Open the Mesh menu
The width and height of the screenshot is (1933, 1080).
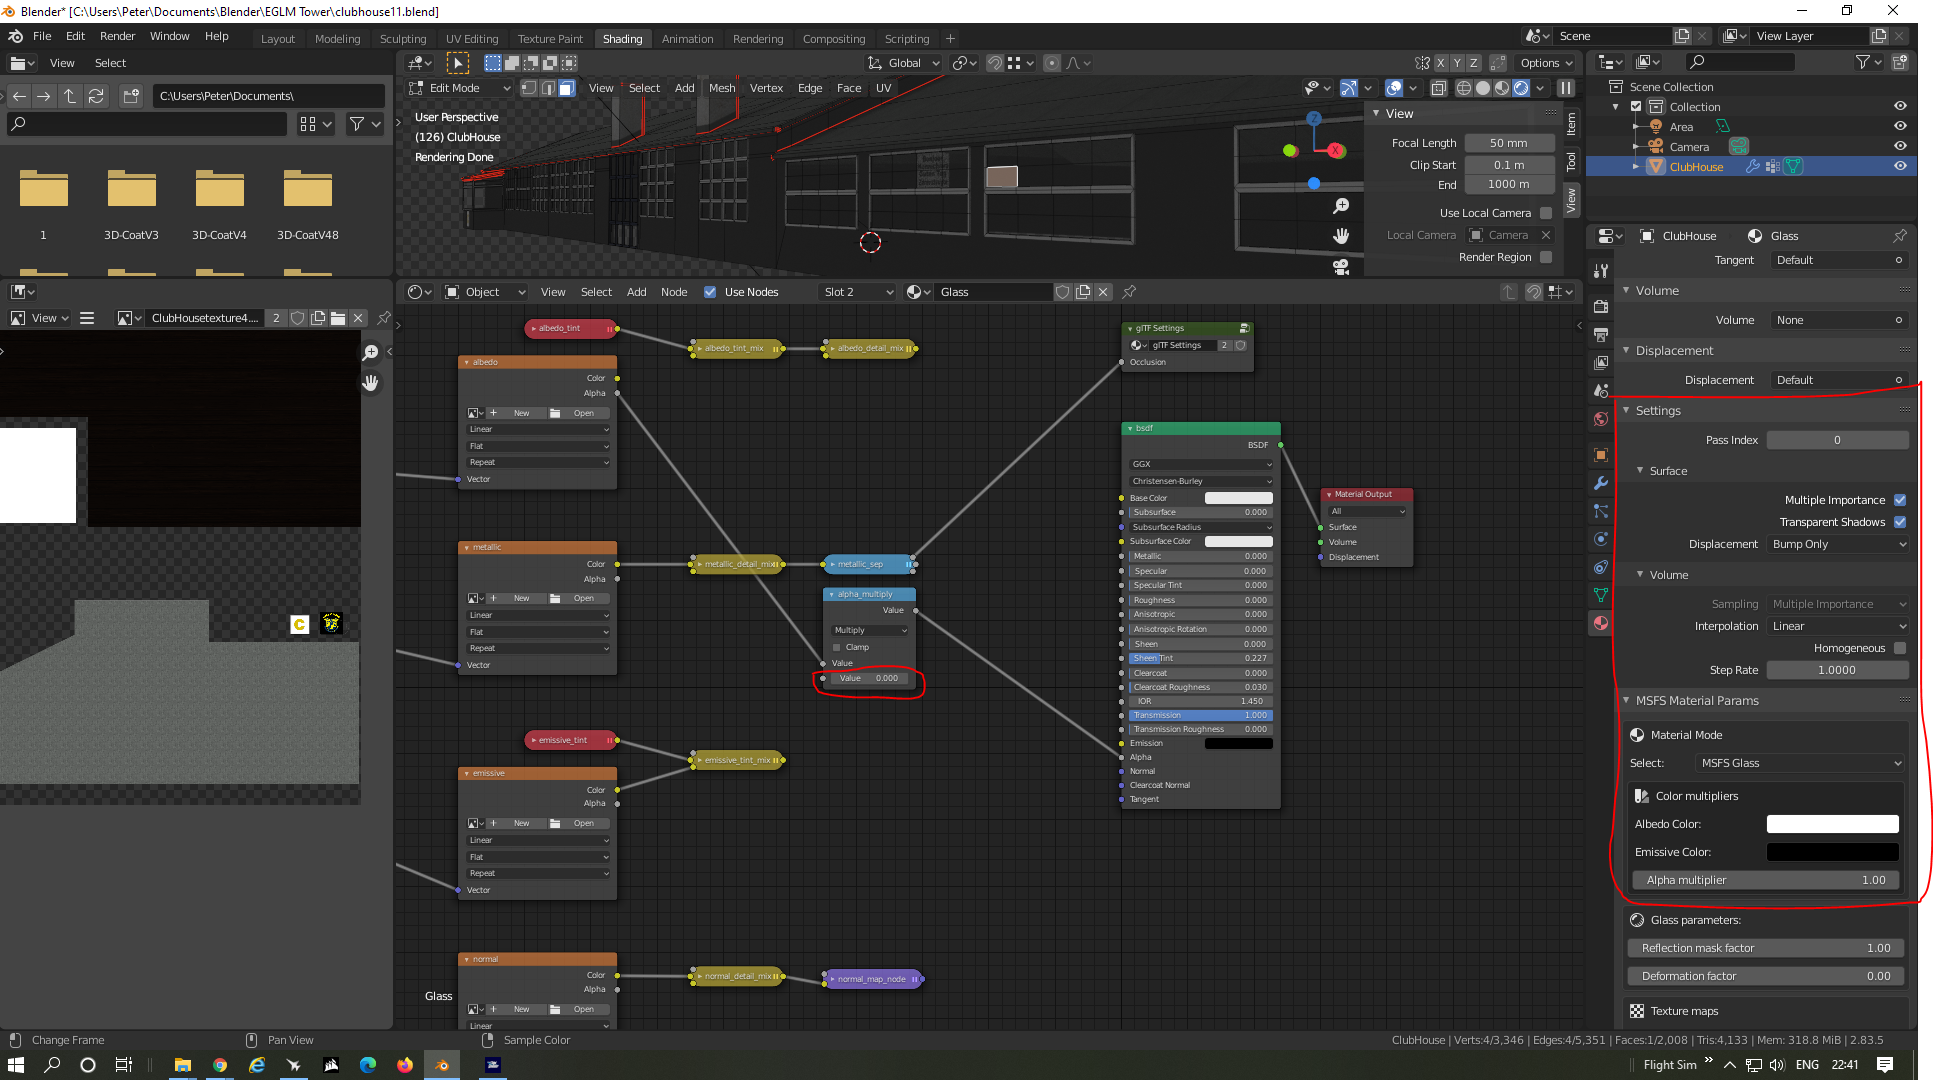[x=721, y=88]
